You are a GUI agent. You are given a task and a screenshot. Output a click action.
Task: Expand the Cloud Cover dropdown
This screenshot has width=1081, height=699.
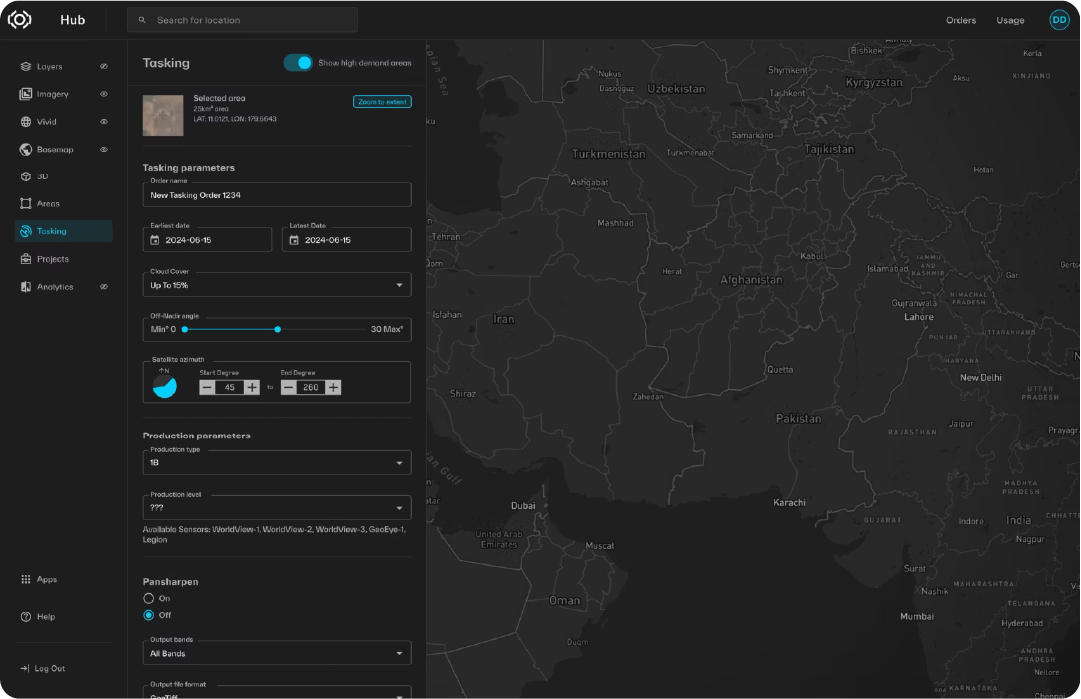[400, 286]
